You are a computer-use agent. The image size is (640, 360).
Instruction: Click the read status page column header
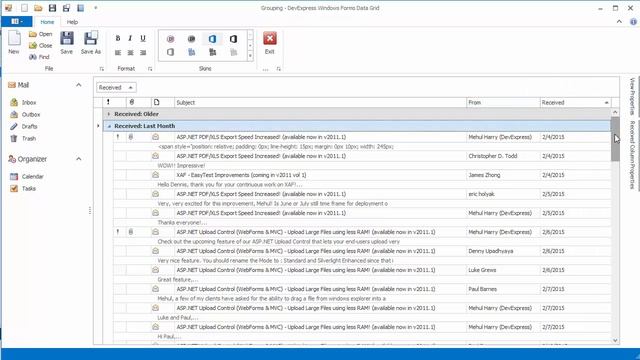click(156, 102)
